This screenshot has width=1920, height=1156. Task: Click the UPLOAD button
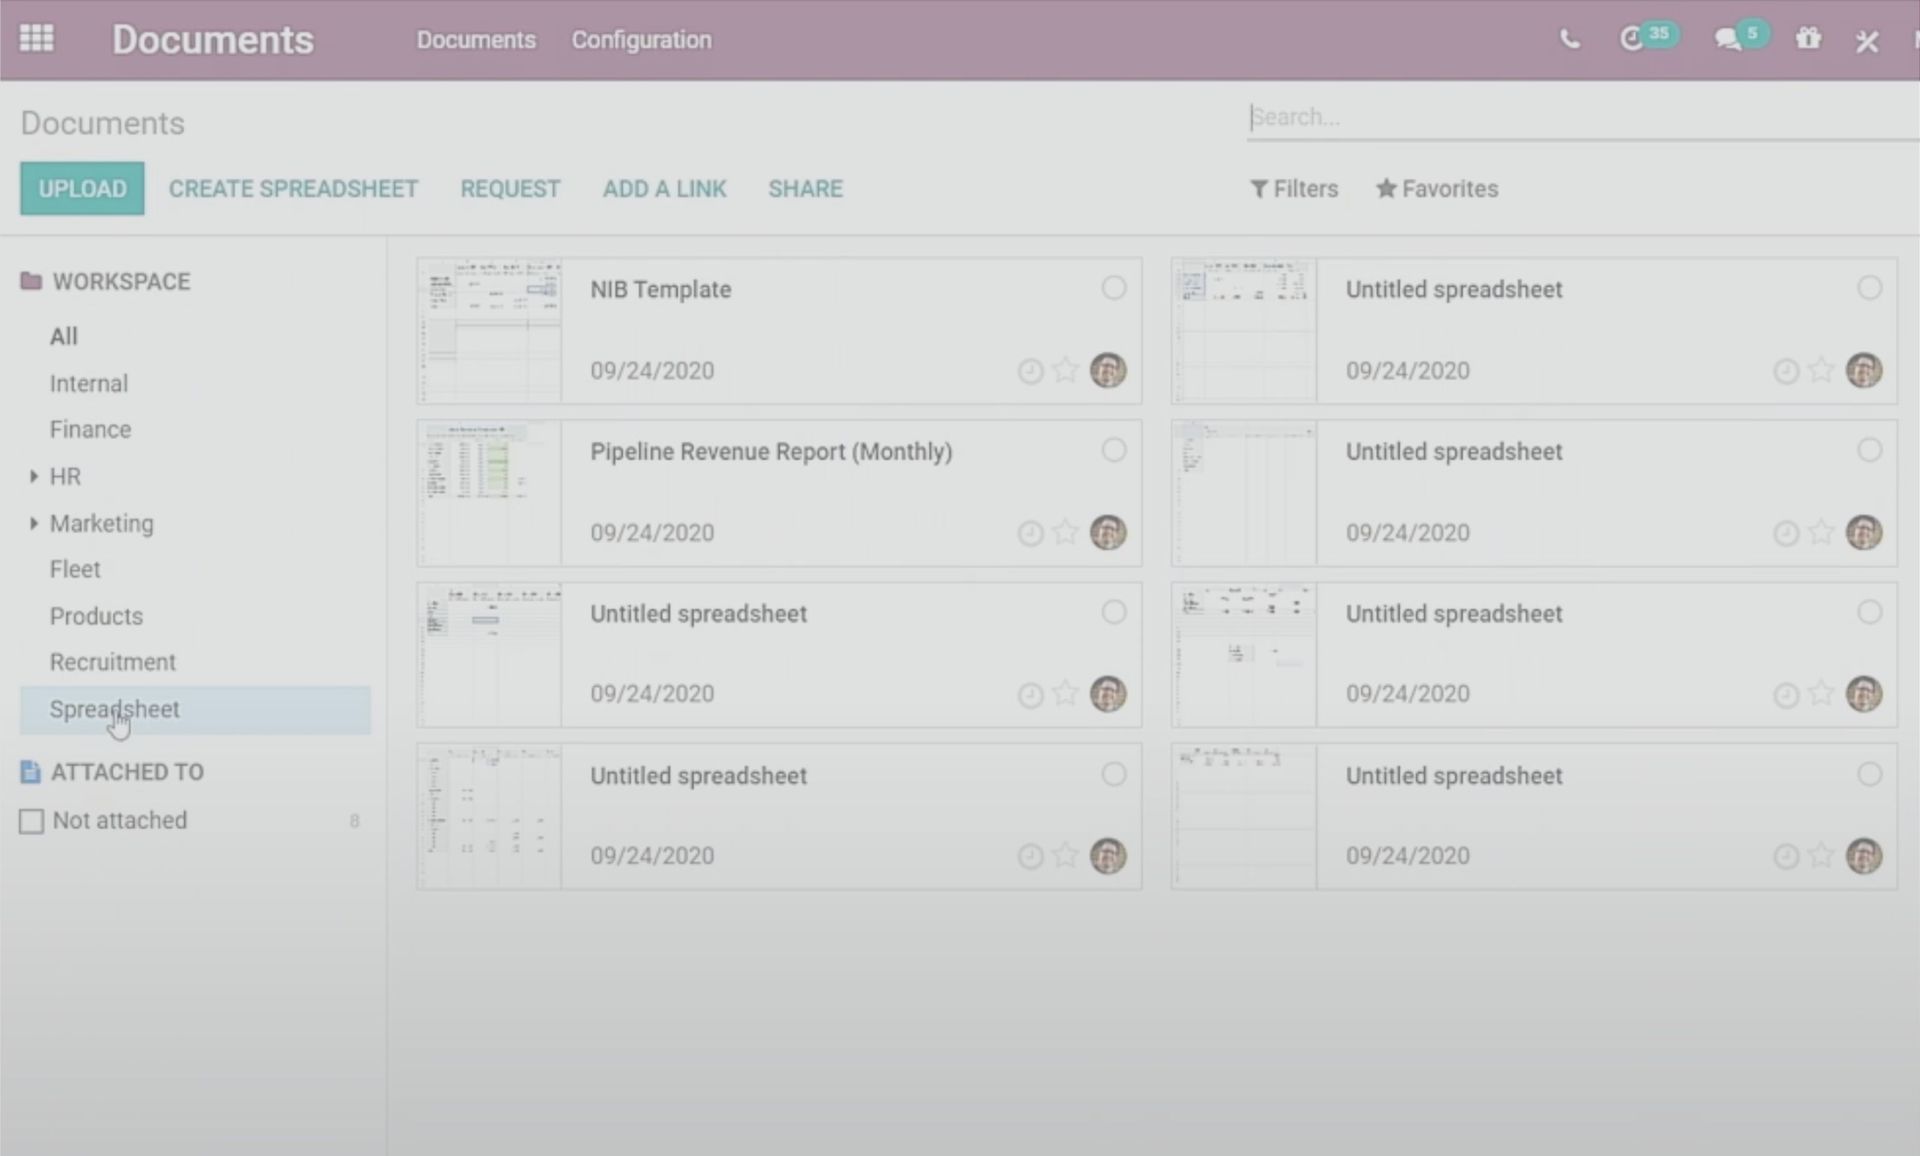pos(81,188)
